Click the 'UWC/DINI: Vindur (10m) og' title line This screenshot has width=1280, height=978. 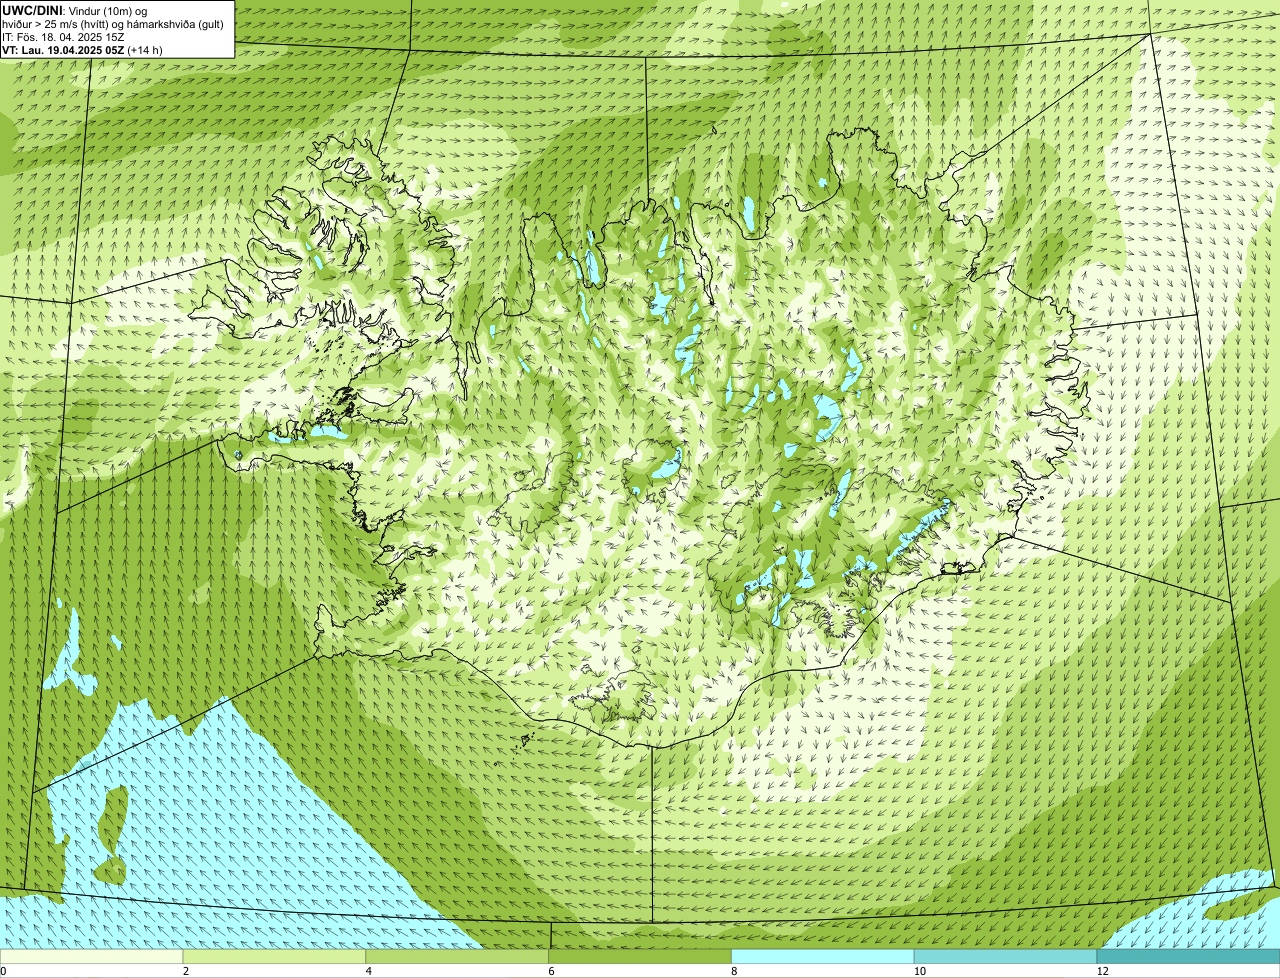pos(75,10)
